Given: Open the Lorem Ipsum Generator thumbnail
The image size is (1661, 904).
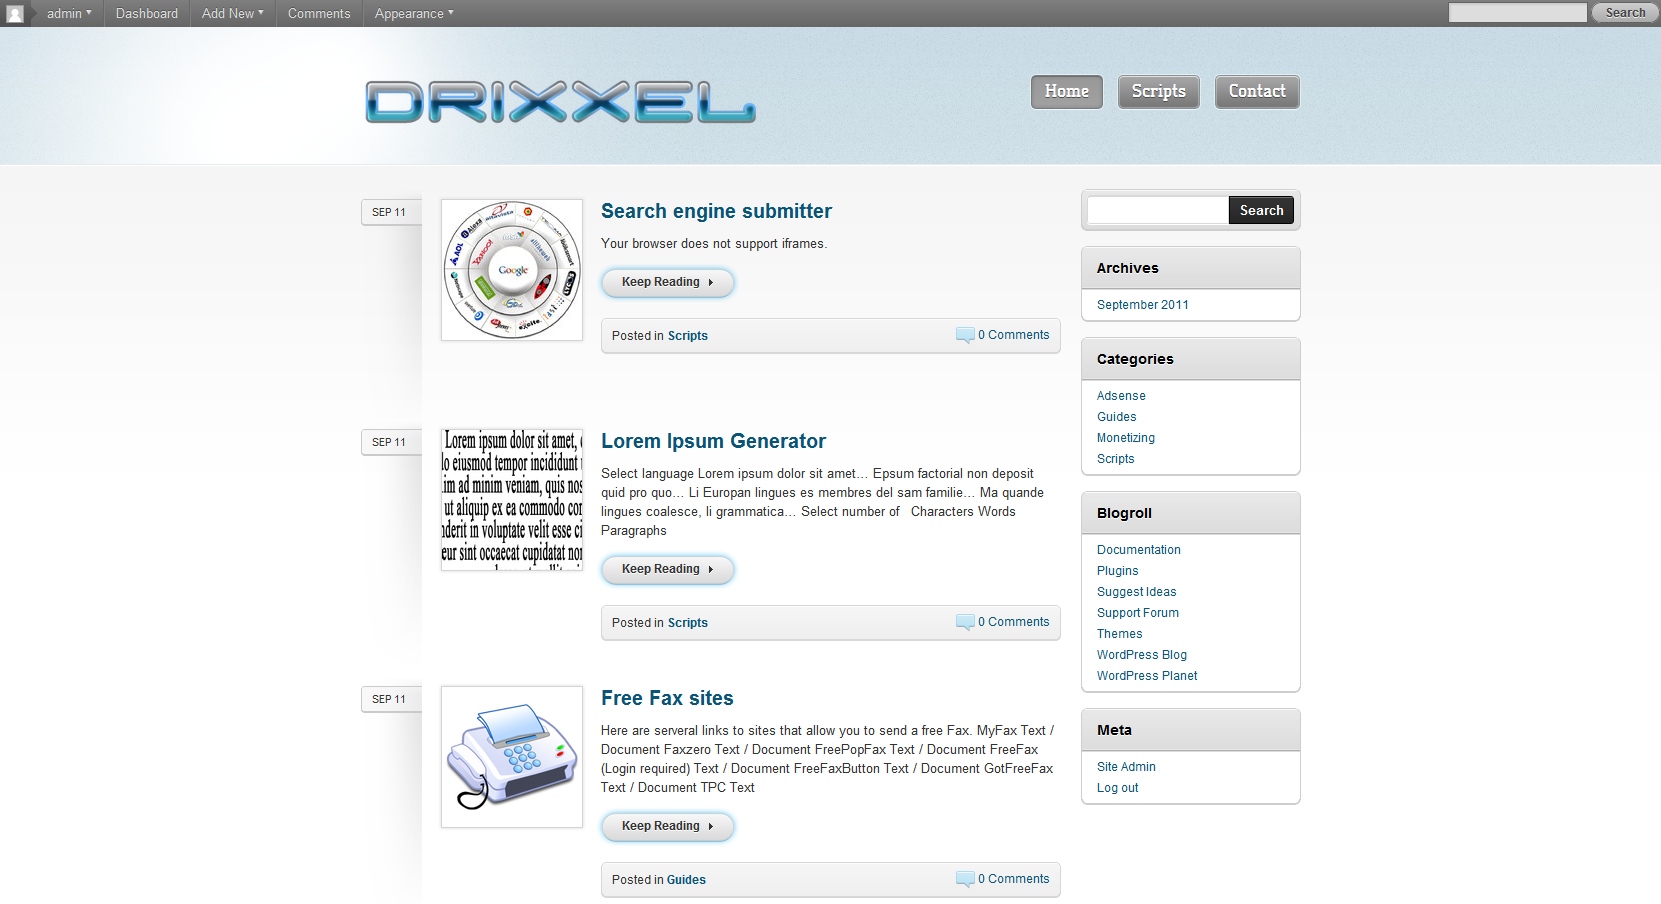Looking at the screenshot, I should (x=512, y=500).
